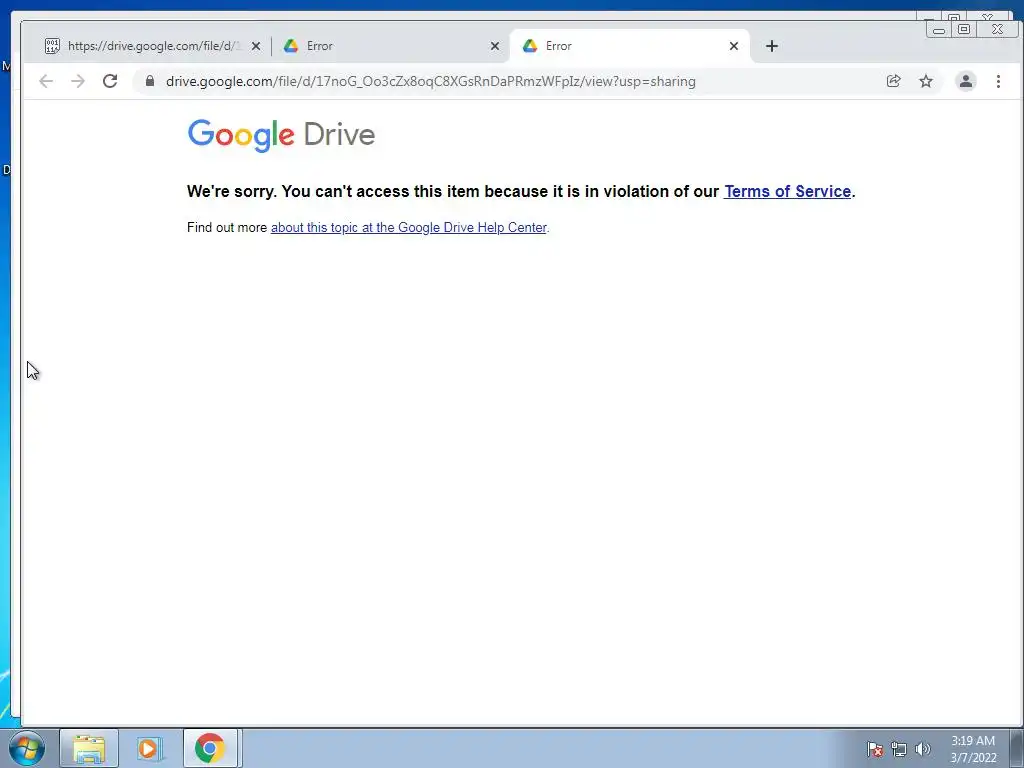The image size is (1024, 768).
Task: Open the Chrome three-dot menu
Action: click(998, 81)
